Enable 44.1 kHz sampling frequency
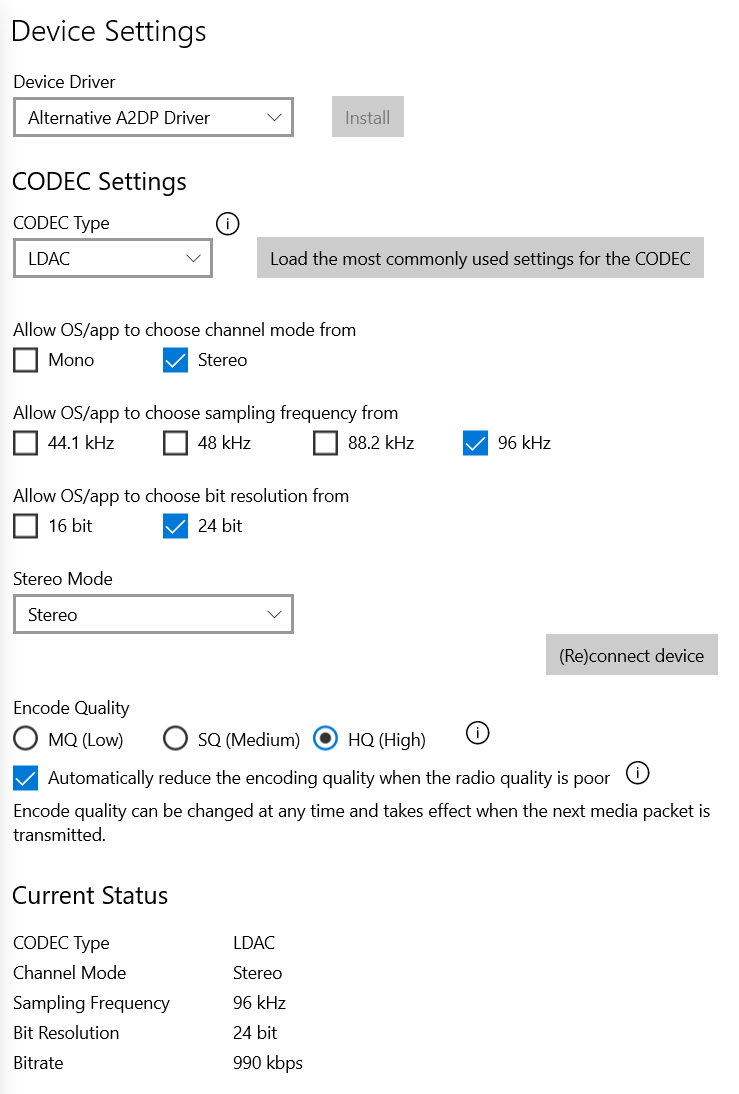This screenshot has width=739, height=1094. (26, 443)
